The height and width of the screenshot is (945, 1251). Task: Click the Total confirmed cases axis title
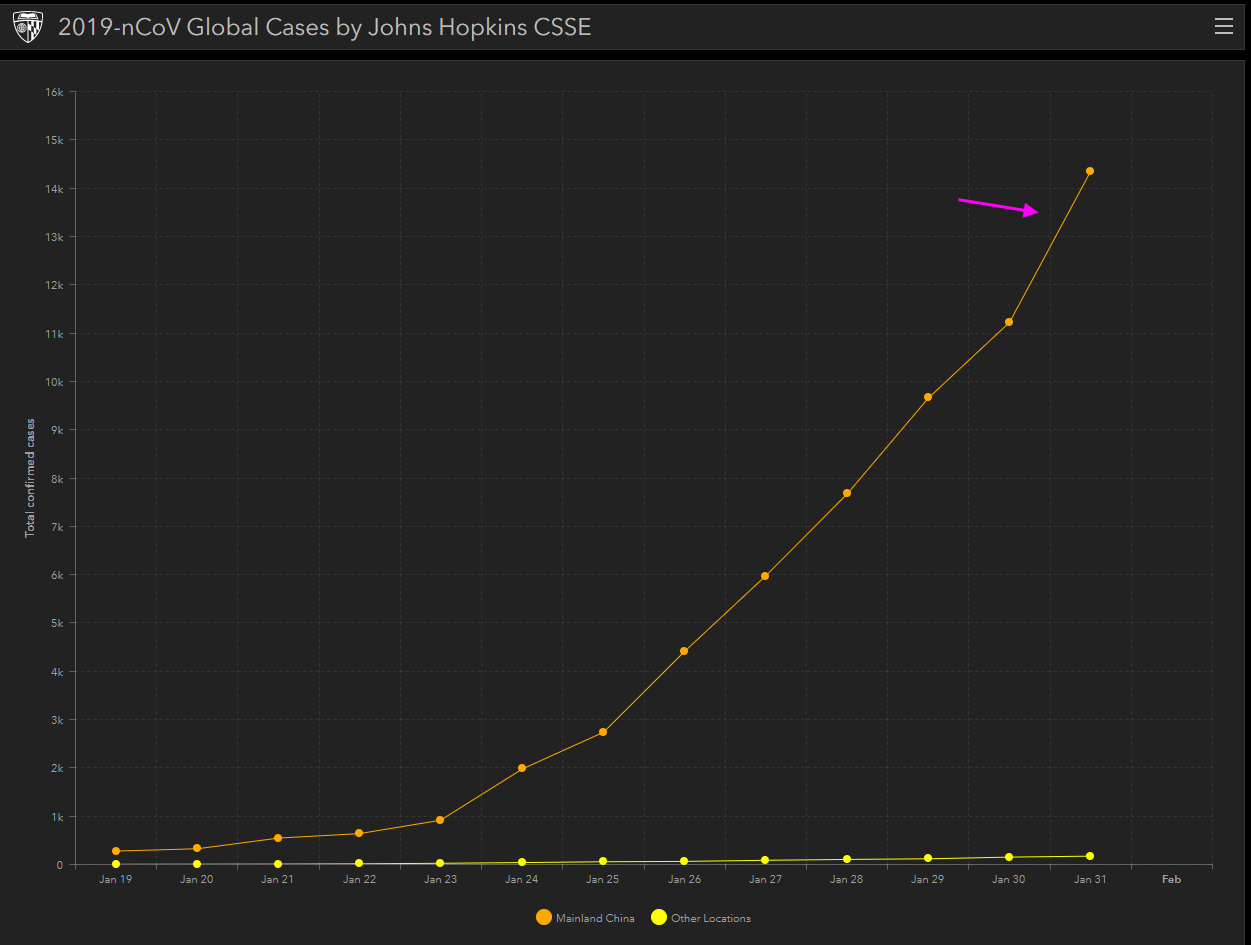coord(30,478)
